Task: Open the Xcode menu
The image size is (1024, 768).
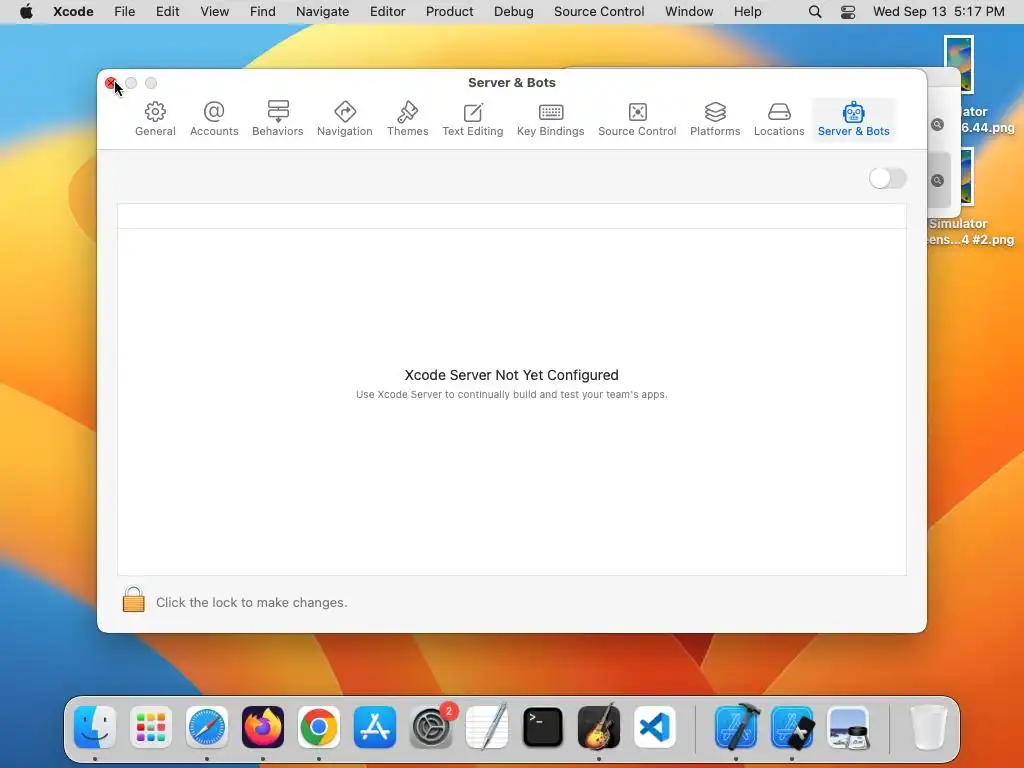Action: point(73,12)
